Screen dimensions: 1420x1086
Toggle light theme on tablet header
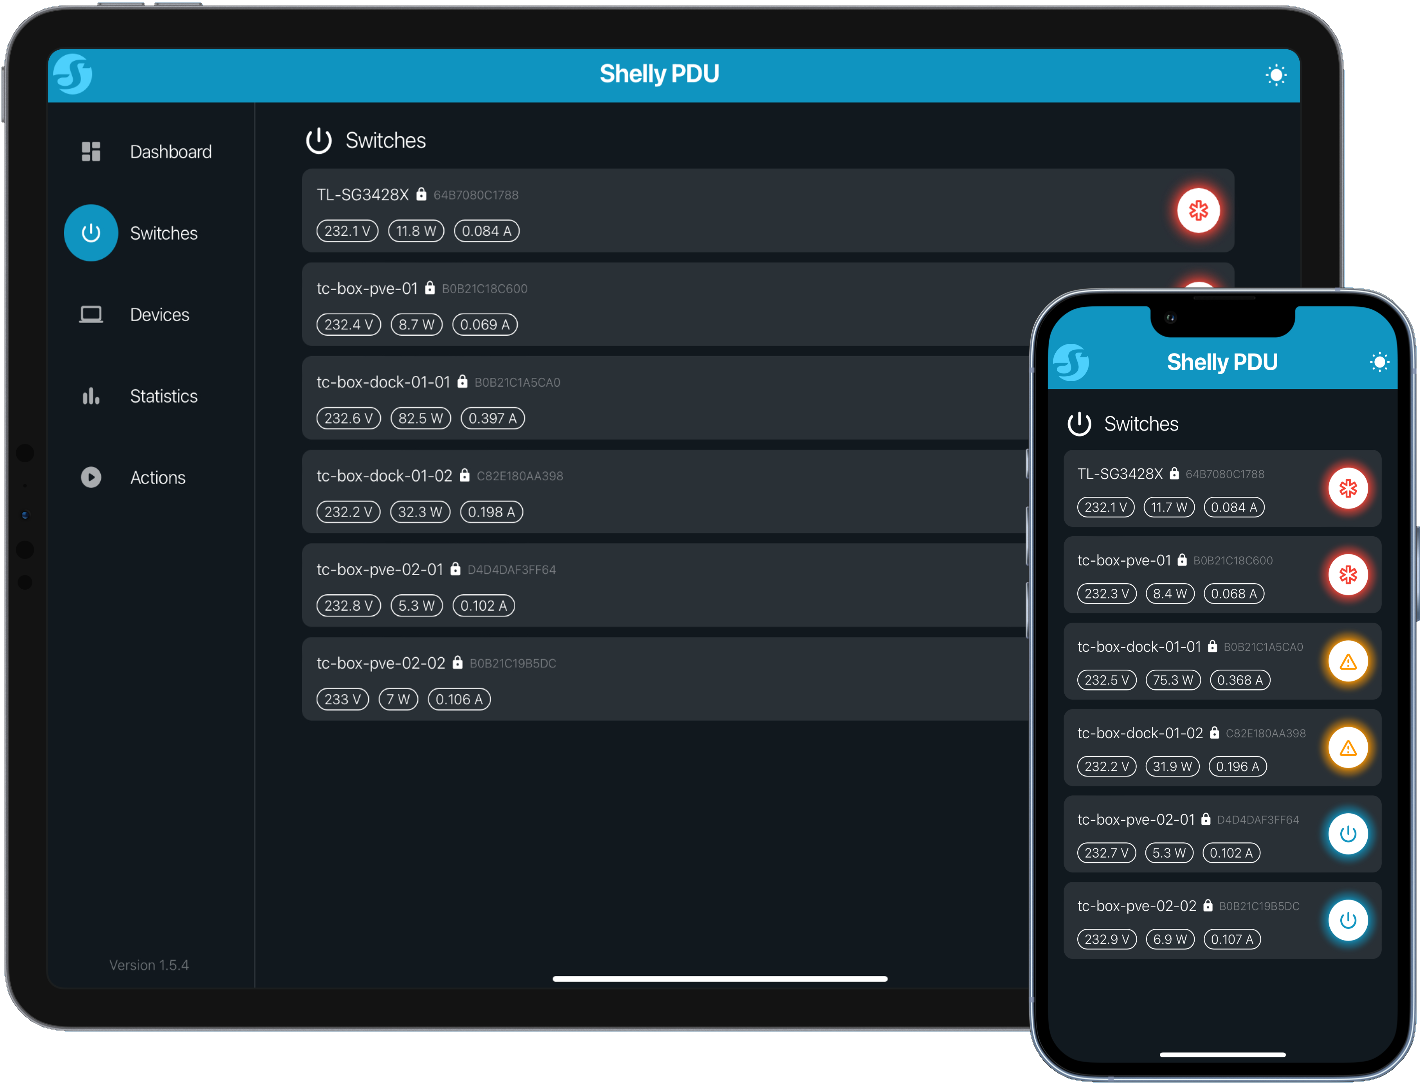point(1276,75)
